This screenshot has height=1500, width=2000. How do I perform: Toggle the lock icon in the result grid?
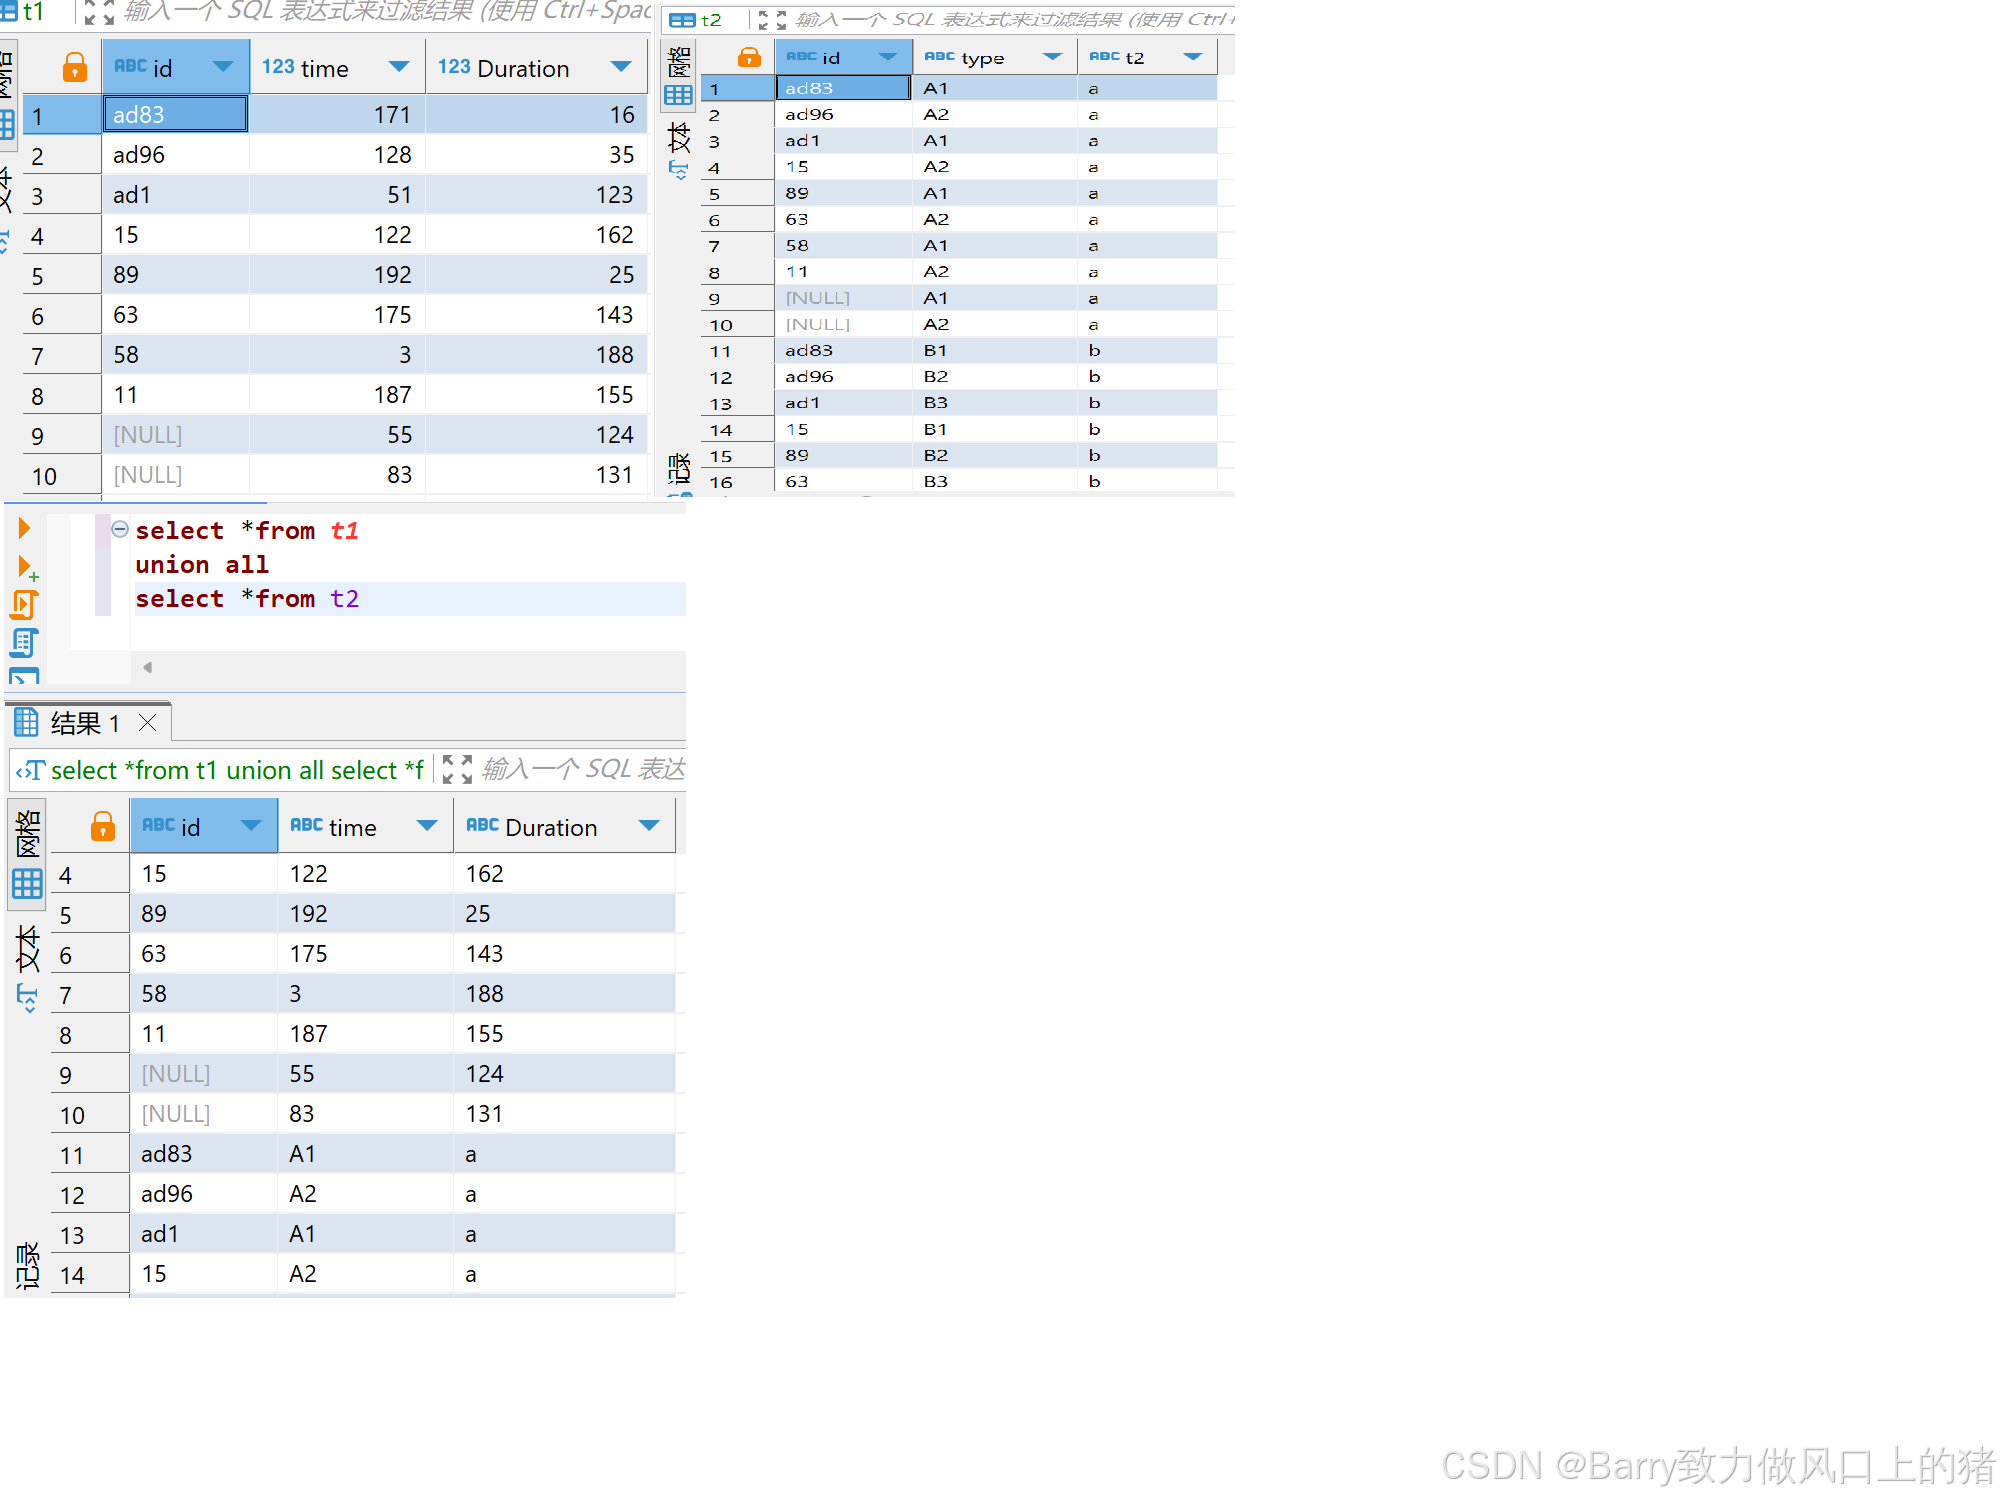click(103, 827)
